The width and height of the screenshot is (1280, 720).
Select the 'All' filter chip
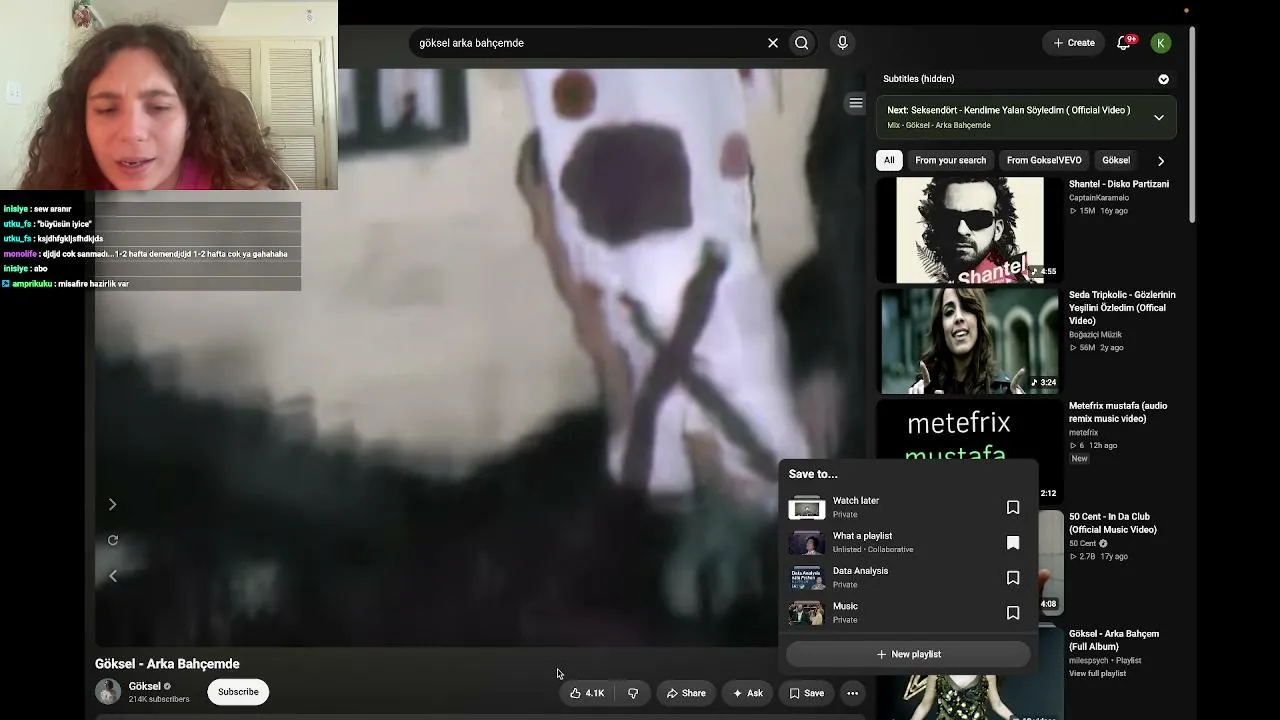[x=889, y=160]
